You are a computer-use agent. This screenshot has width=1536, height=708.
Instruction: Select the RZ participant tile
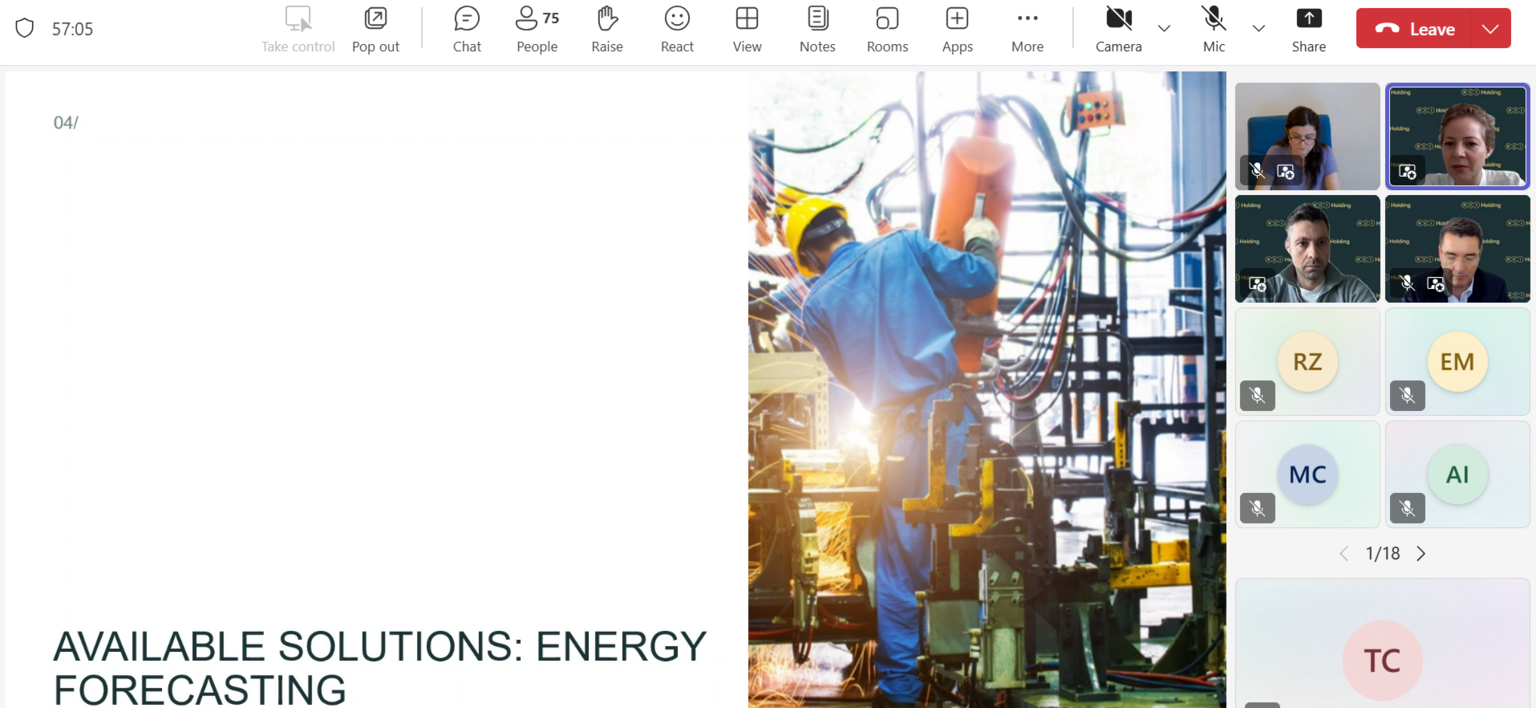[1307, 361]
